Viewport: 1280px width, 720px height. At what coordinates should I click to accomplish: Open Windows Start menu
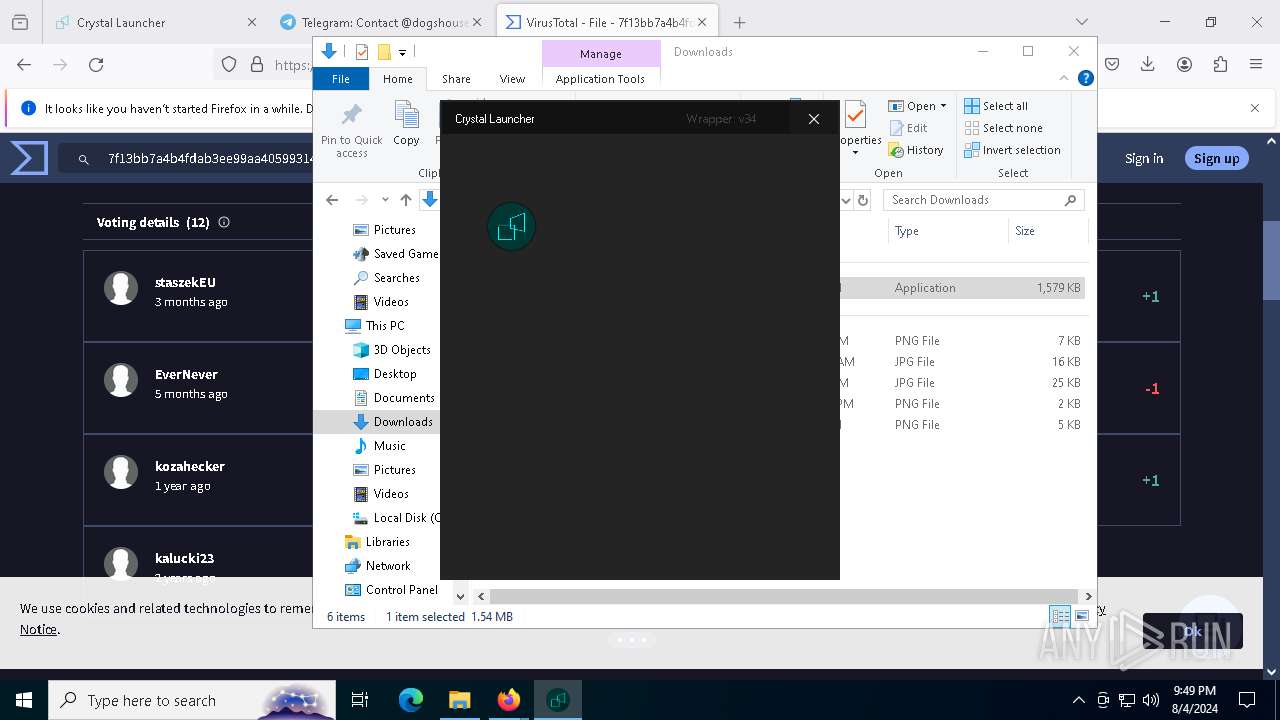23,700
